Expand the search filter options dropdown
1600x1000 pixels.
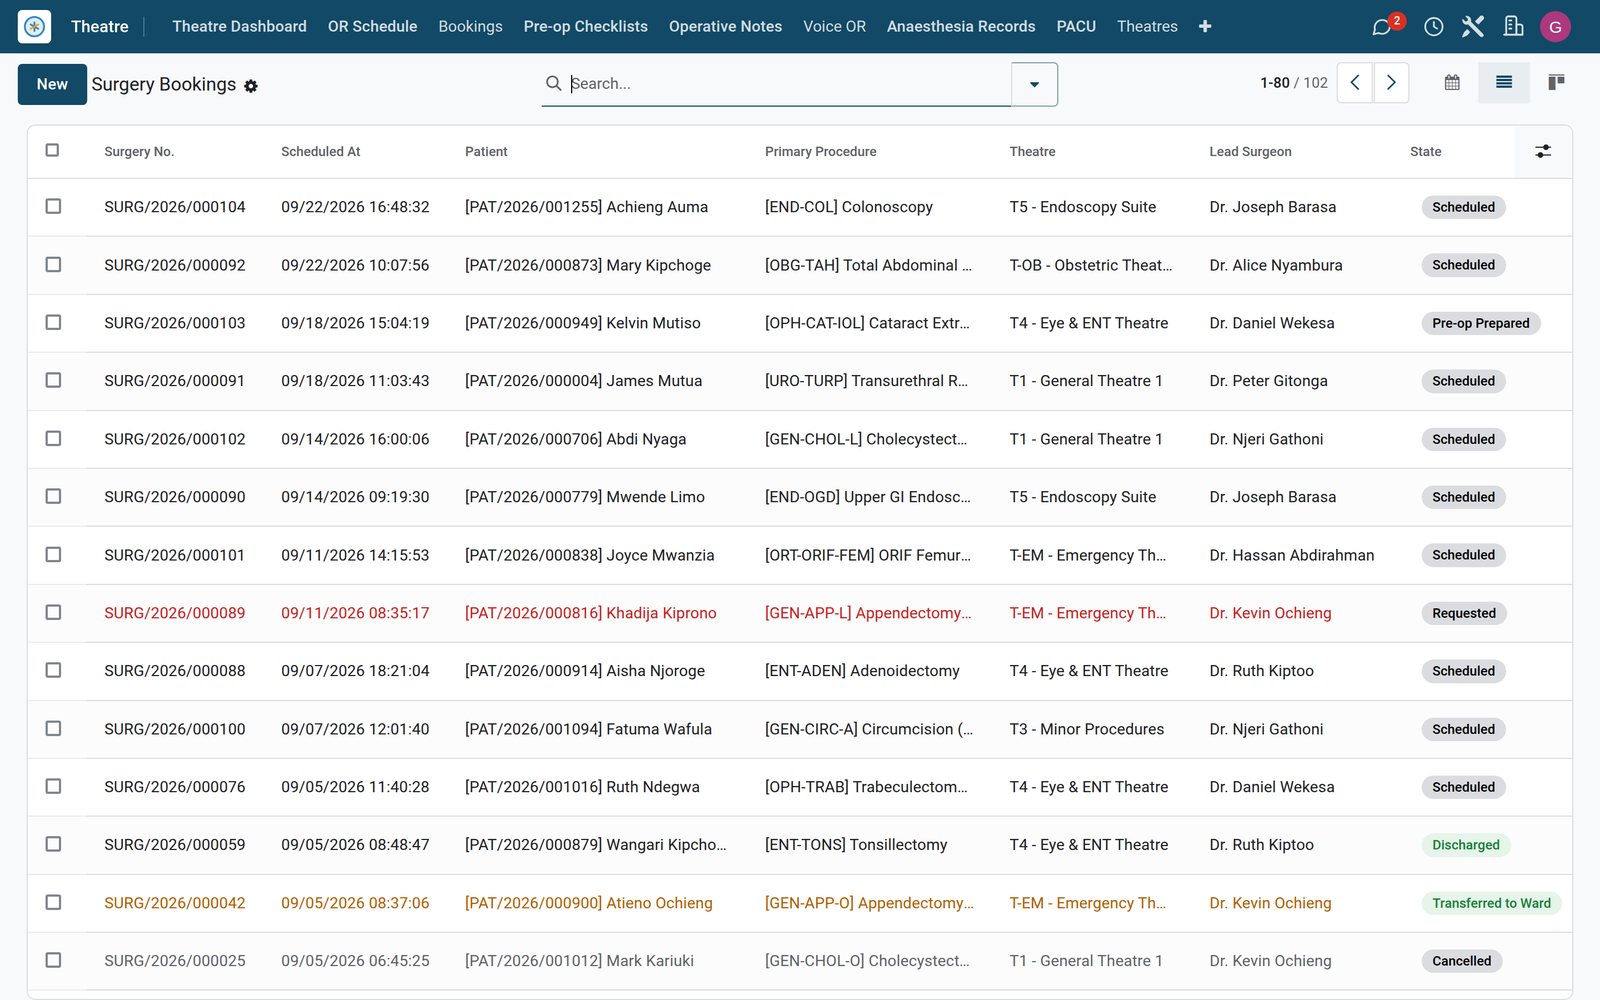[x=1034, y=84]
